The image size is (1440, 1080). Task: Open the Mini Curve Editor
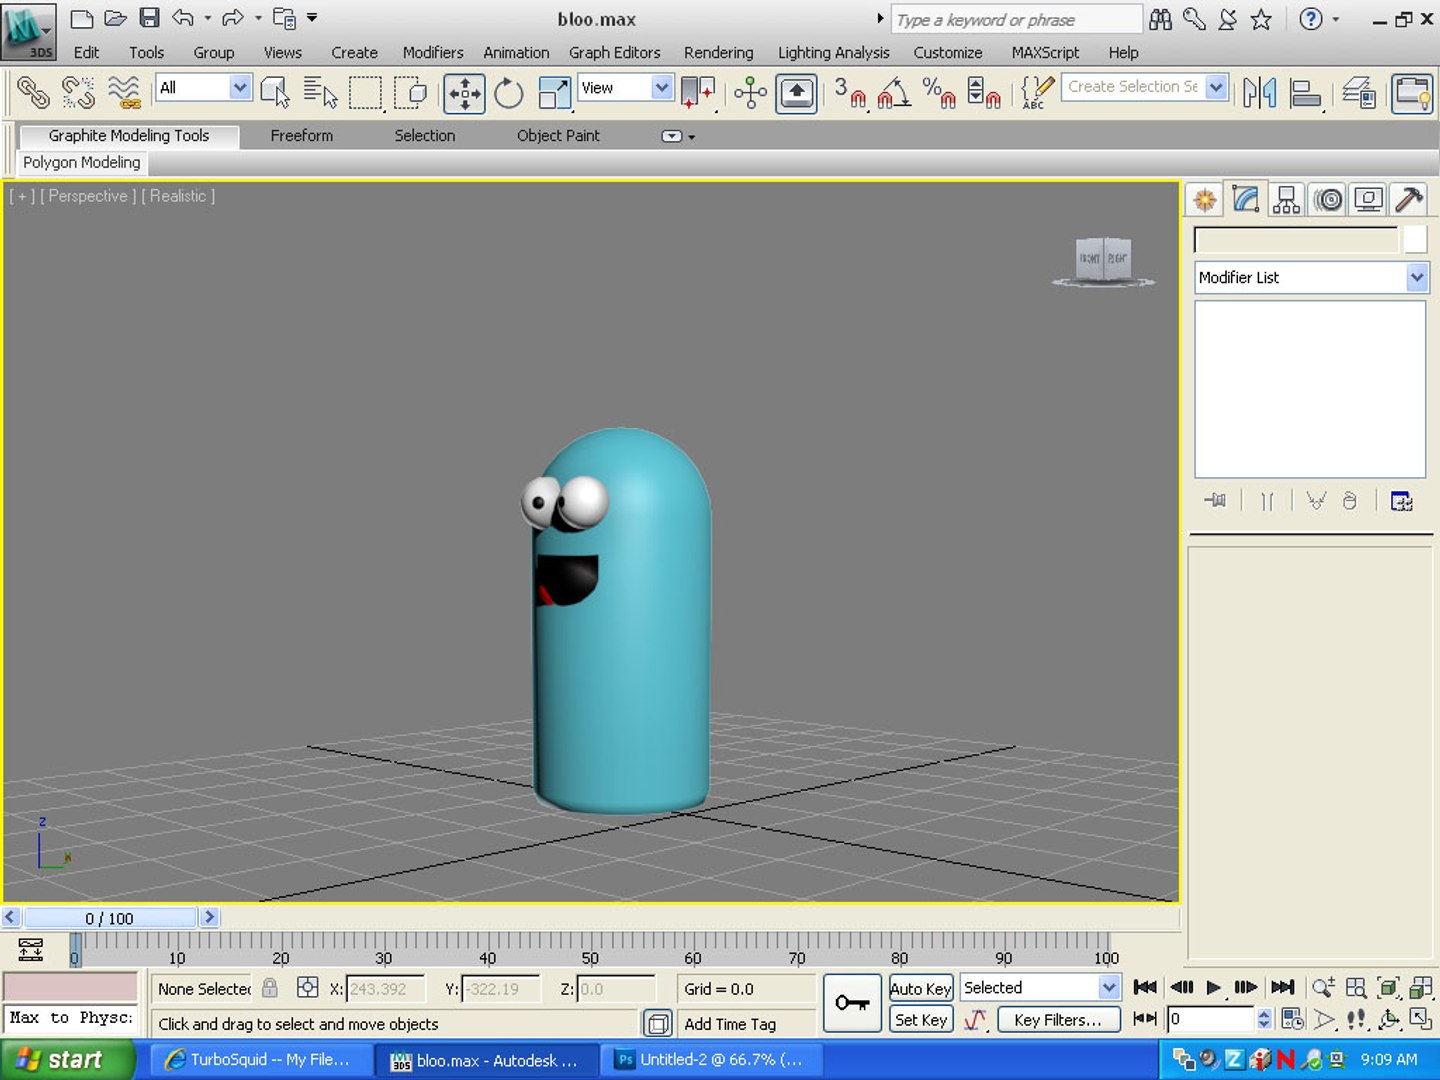(31, 949)
